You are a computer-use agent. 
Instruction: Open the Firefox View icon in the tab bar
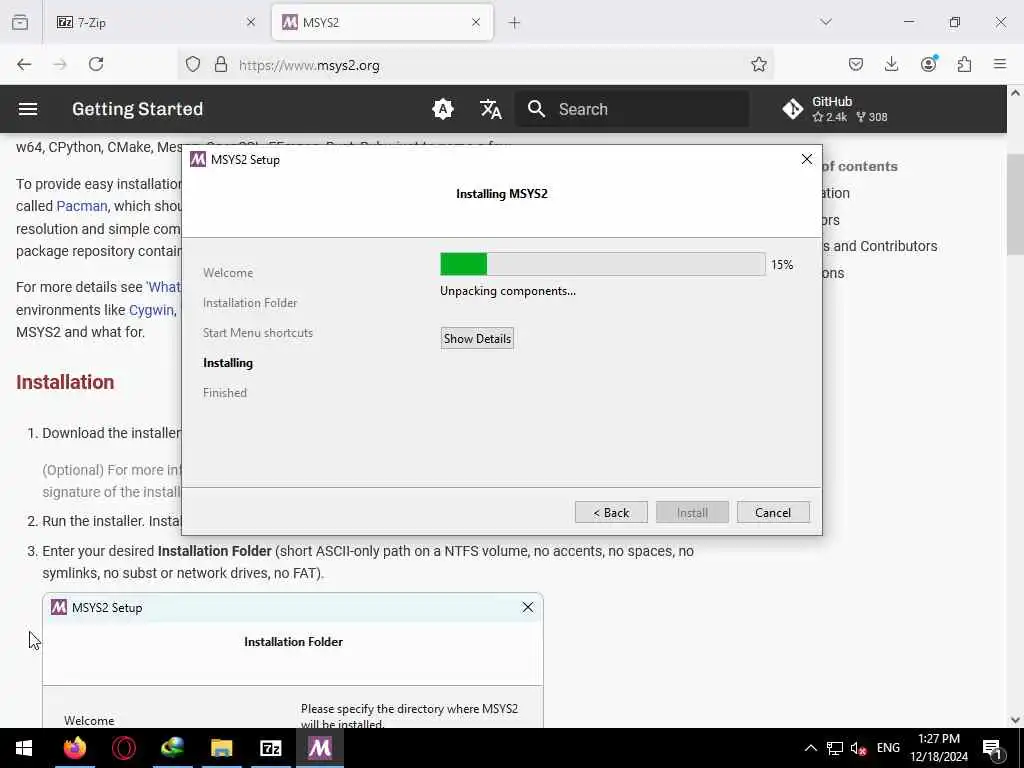click(20, 22)
